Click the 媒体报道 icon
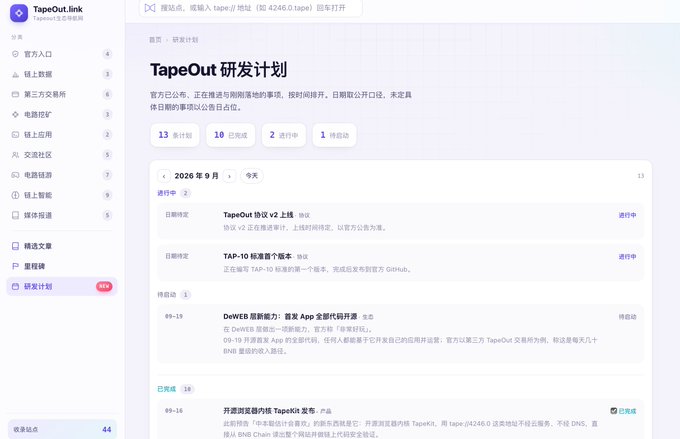Screen dimensions: 680x439 [x=15, y=215]
